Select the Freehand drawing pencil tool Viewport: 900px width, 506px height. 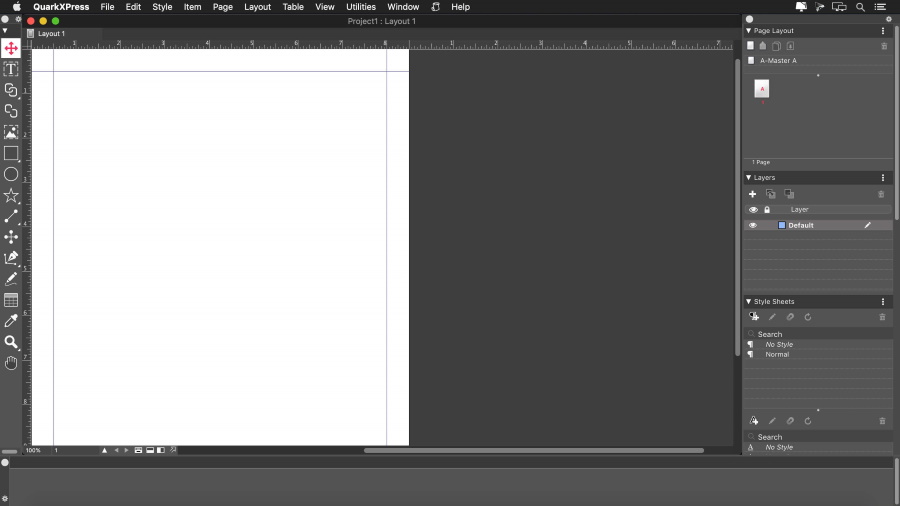coord(11,279)
